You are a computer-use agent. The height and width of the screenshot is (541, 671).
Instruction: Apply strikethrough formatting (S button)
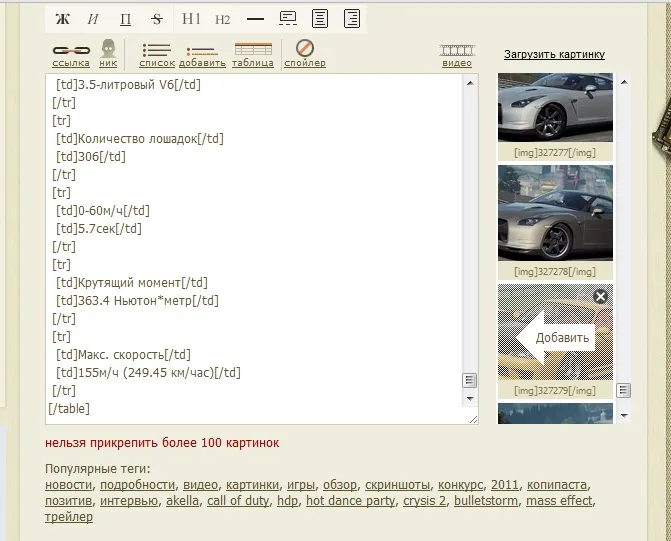tap(157, 19)
